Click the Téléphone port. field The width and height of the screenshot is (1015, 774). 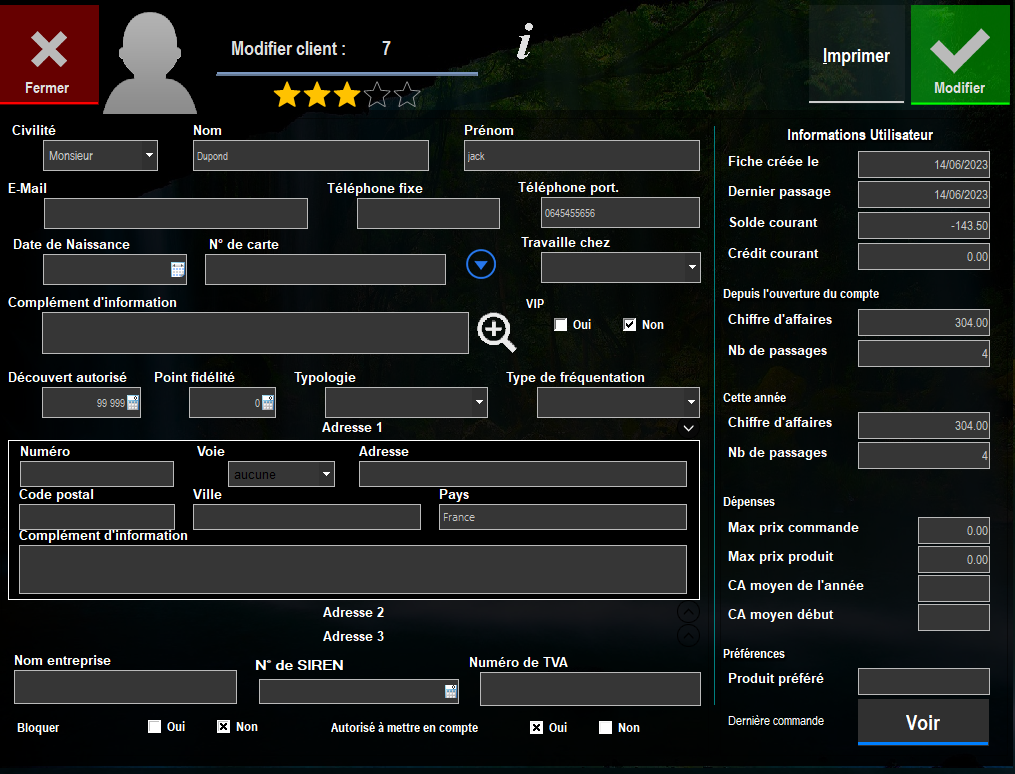620,213
